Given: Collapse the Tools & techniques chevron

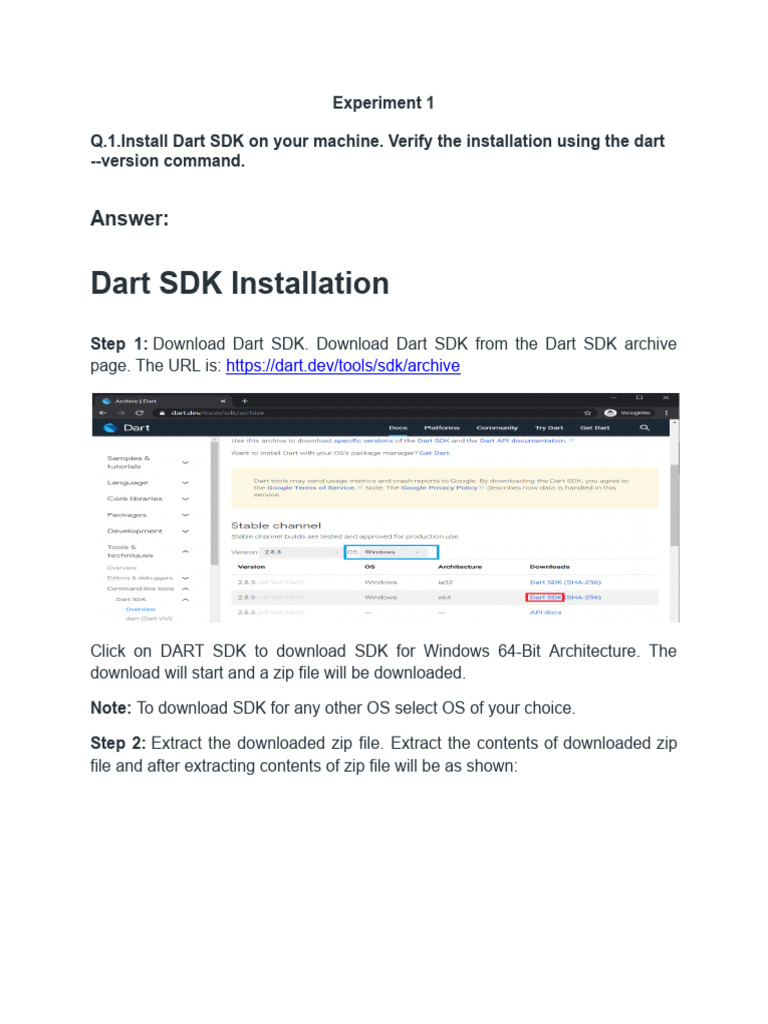Looking at the screenshot, I should coord(185,551).
